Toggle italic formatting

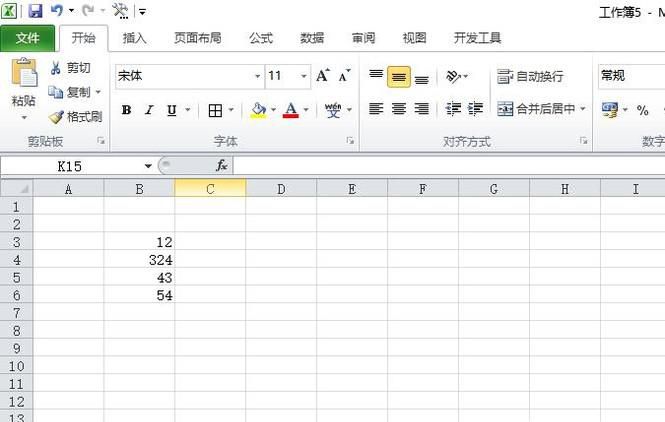coord(149,110)
